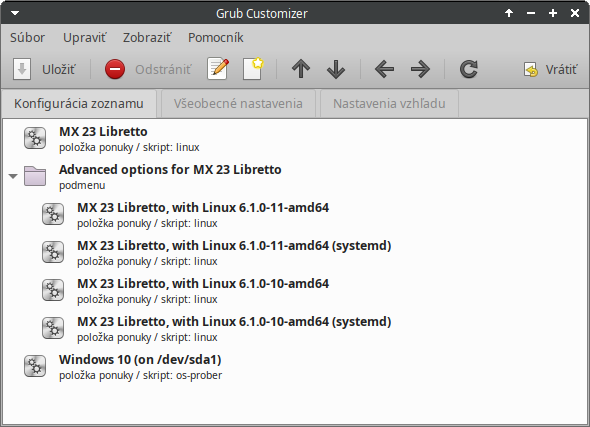Image resolution: width=590 pixels, height=427 pixels.
Task: Click gear icon of 6.1.0-10-amd64 entry
Action: pos(53,290)
